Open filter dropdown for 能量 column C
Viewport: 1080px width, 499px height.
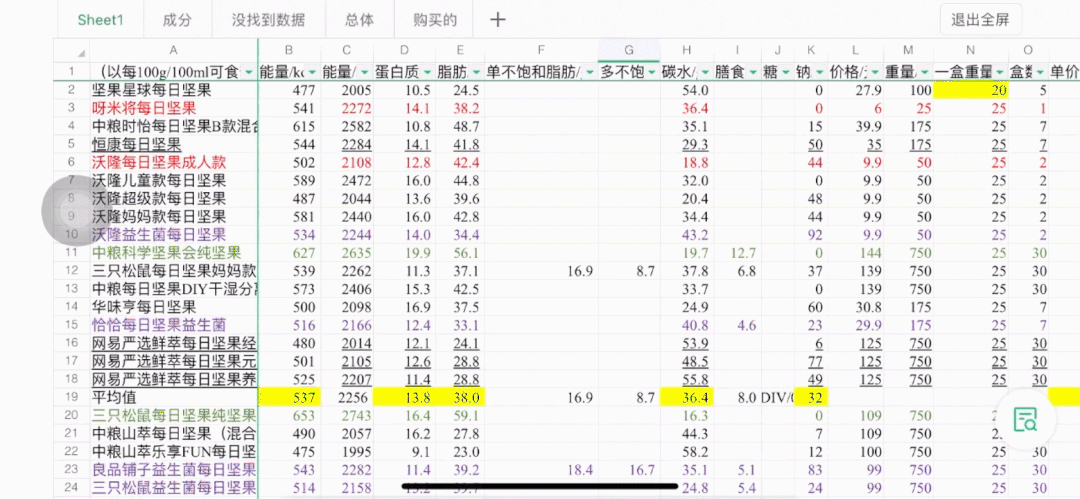pyautogui.click(x=364, y=72)
